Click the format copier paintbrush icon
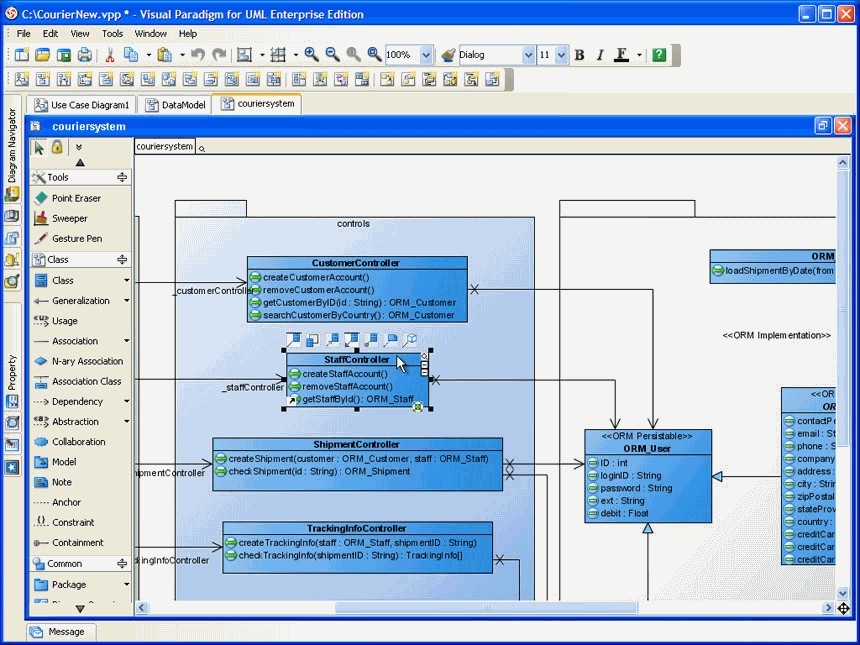The image size is (860, 645). [448, 54]
